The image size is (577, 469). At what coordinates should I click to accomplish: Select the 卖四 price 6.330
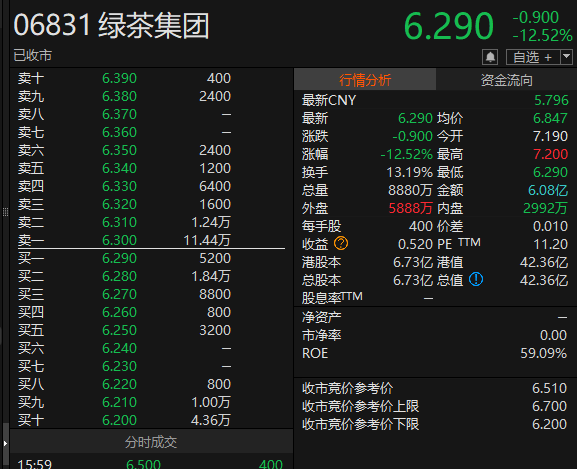119,186
